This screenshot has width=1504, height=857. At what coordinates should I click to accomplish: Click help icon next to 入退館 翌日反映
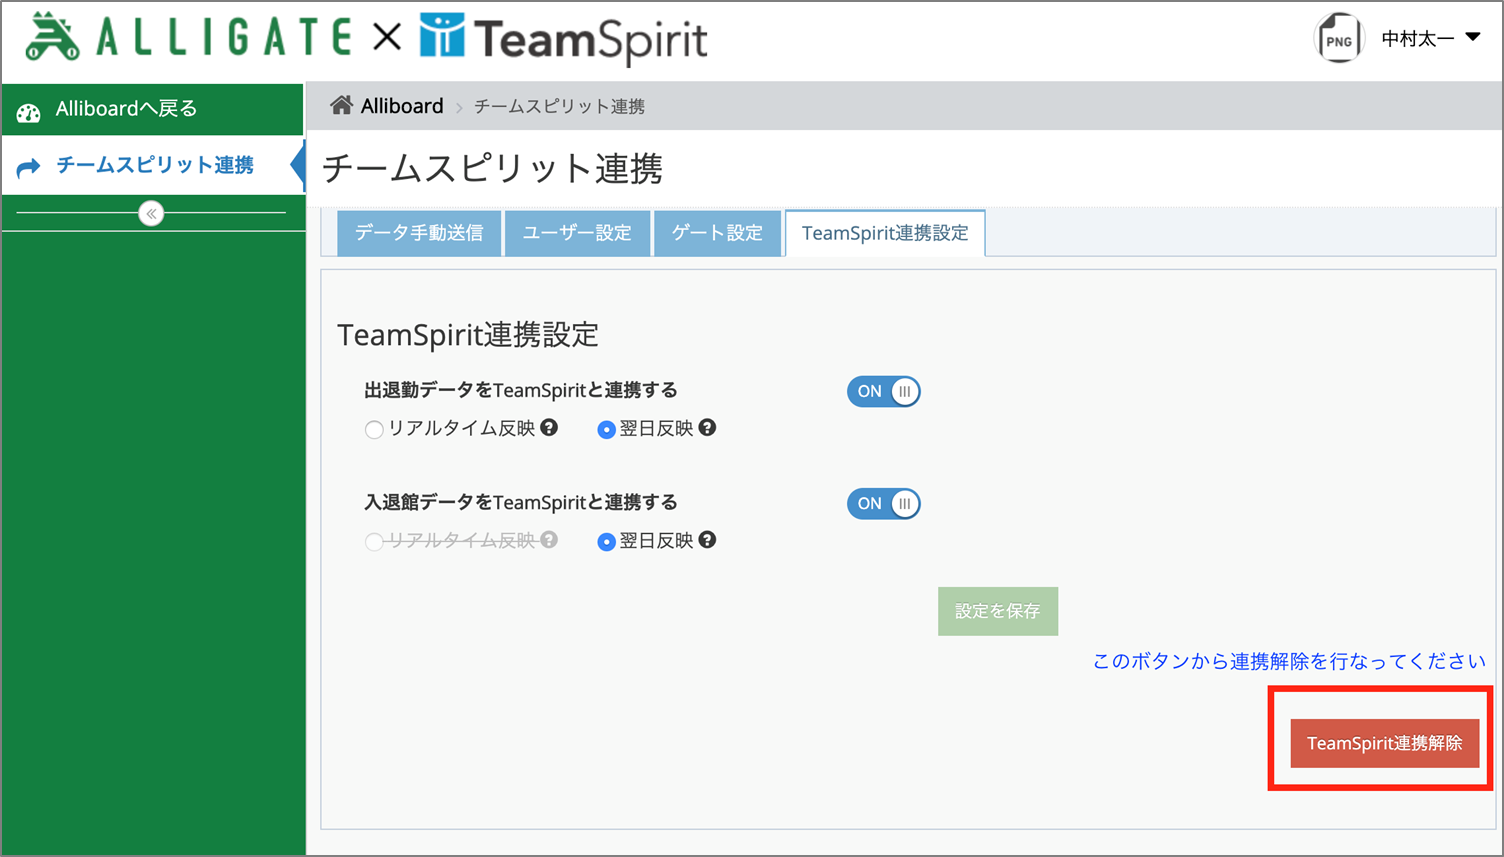point(707,539)
